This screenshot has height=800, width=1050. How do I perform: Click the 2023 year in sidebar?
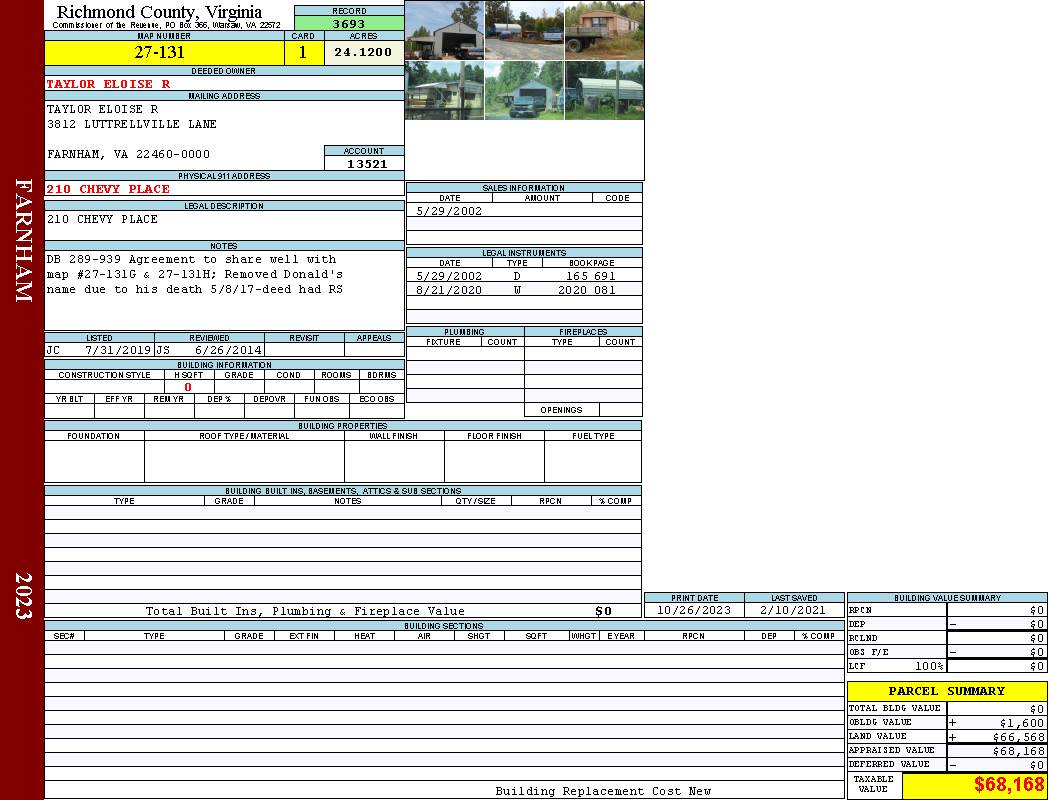tap(23, 595)
